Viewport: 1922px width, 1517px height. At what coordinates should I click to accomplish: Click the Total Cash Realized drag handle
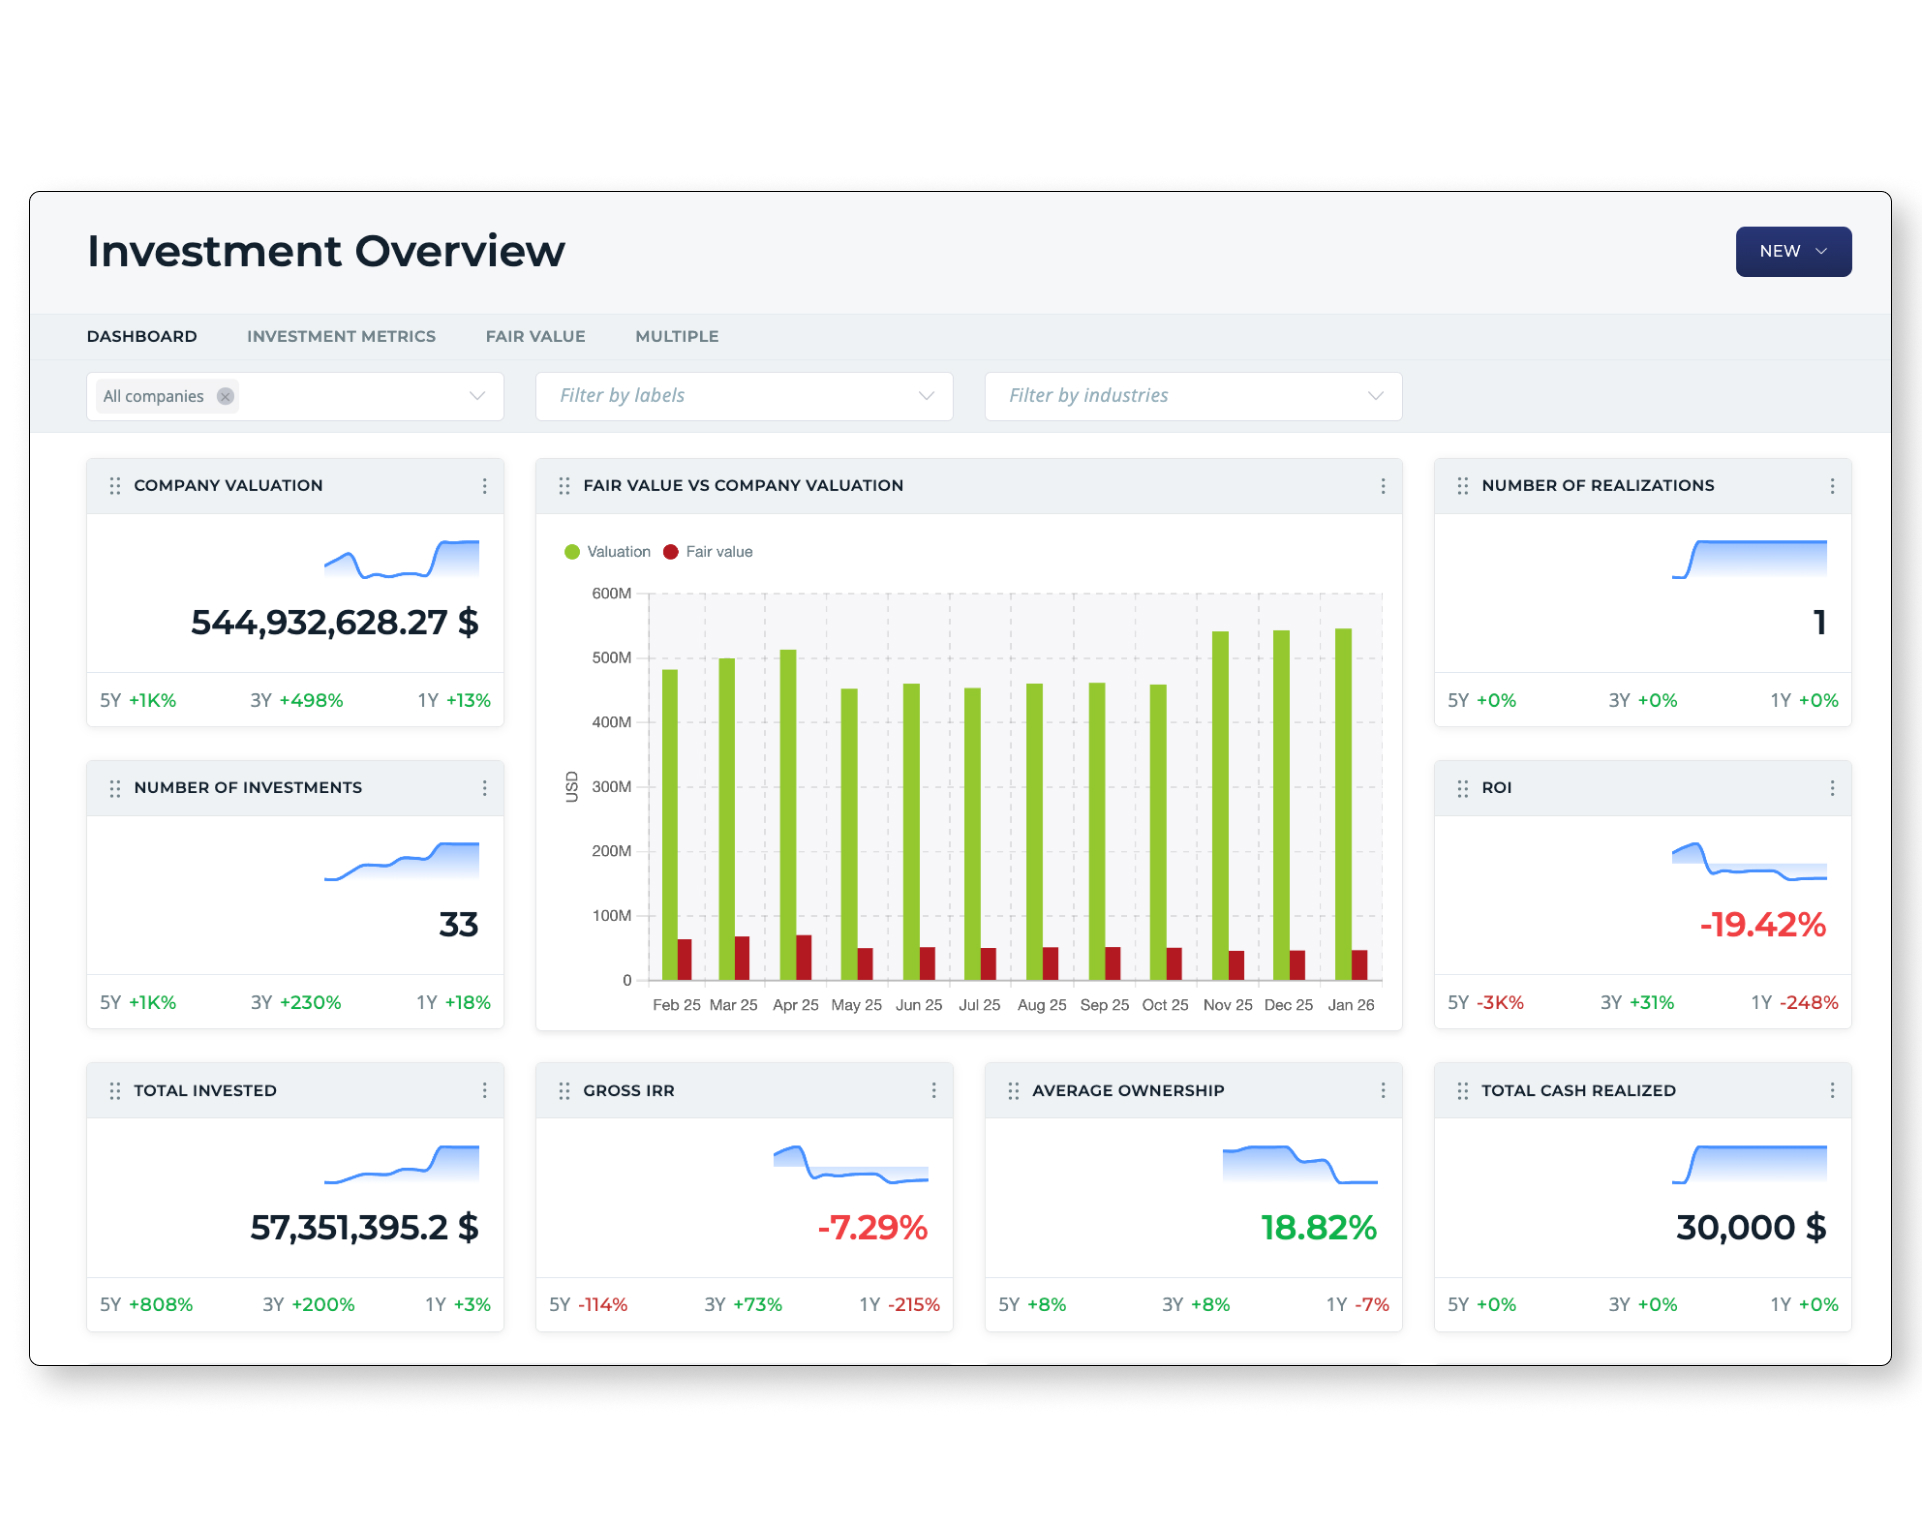pos(1463,1091)
